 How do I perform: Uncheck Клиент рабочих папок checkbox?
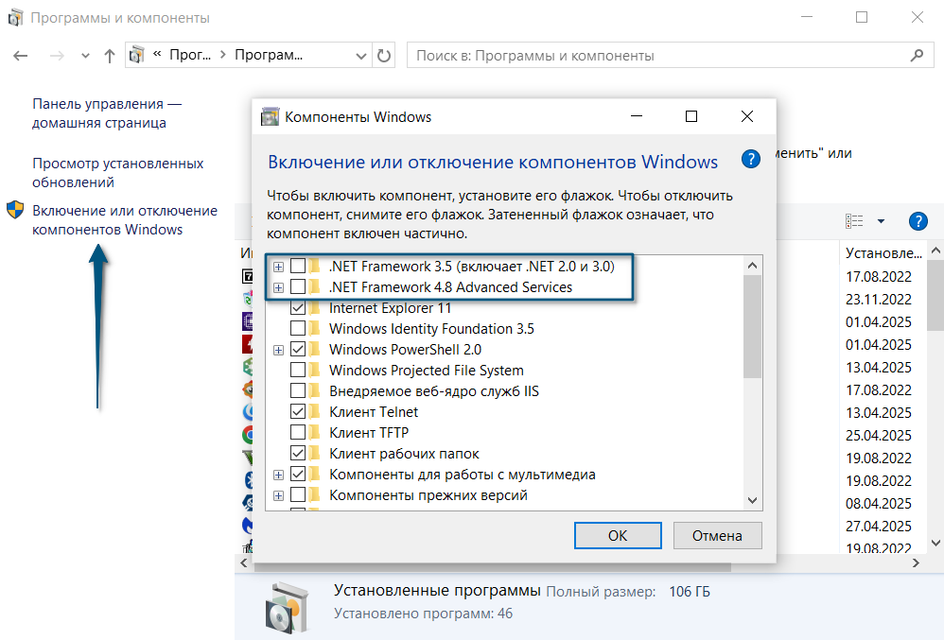coord(297,453)
